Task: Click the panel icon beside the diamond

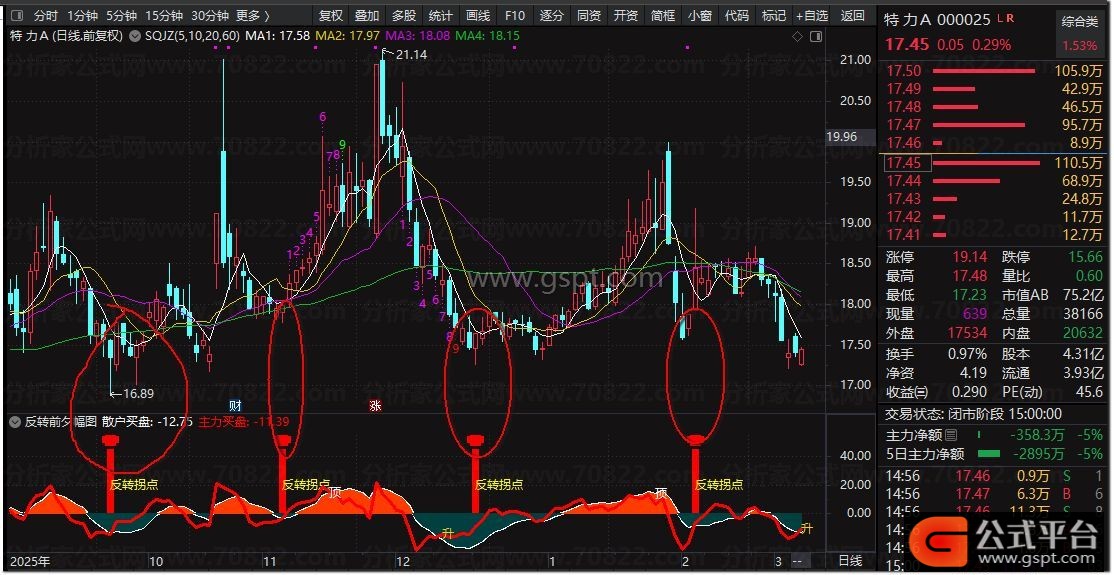Action: (815, 36)
